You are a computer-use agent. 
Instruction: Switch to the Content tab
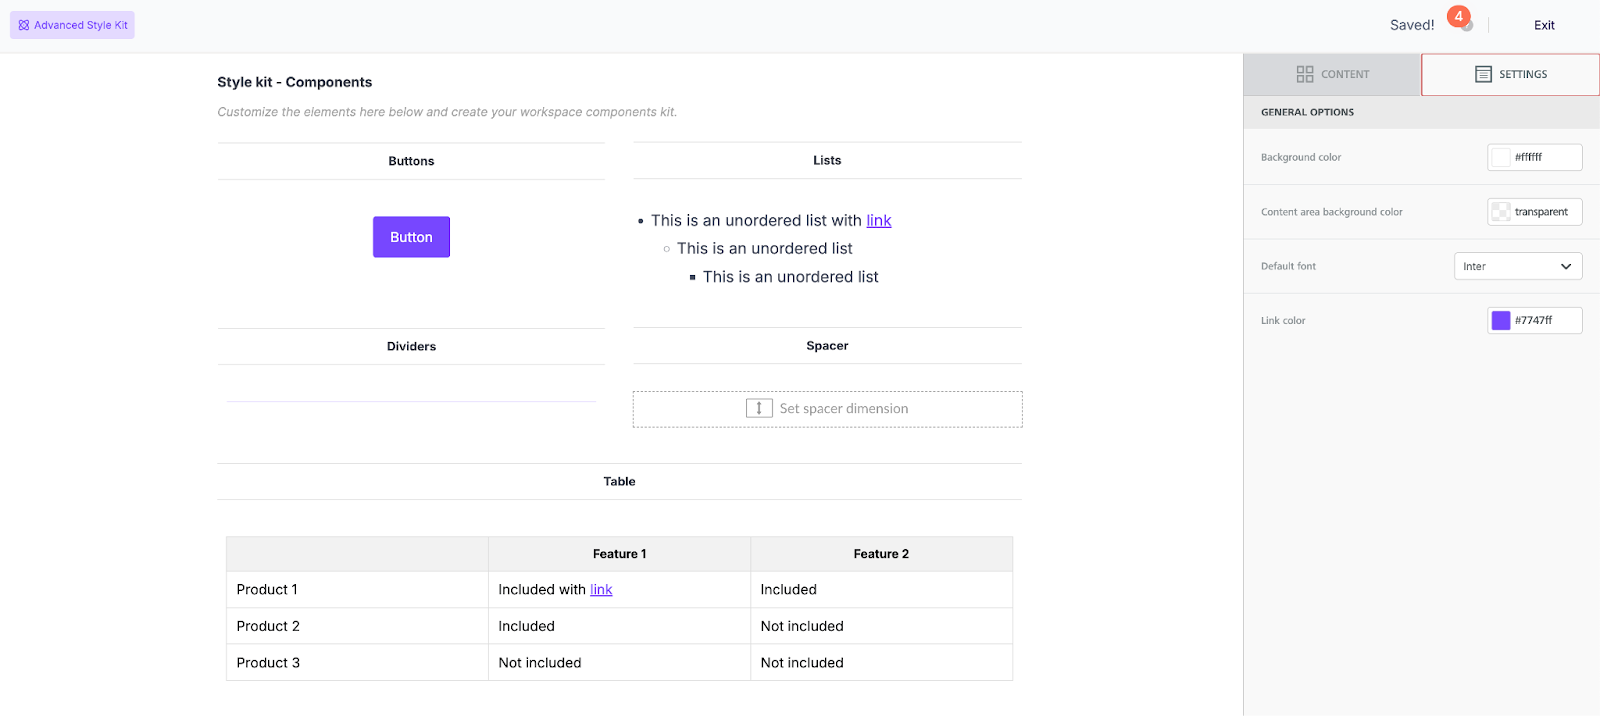click(x=1332, y=74)
